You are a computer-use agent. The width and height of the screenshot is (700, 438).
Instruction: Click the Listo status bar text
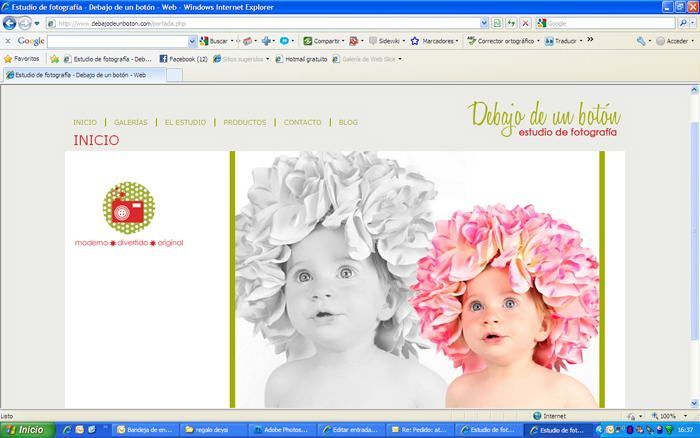pos(7,416)
